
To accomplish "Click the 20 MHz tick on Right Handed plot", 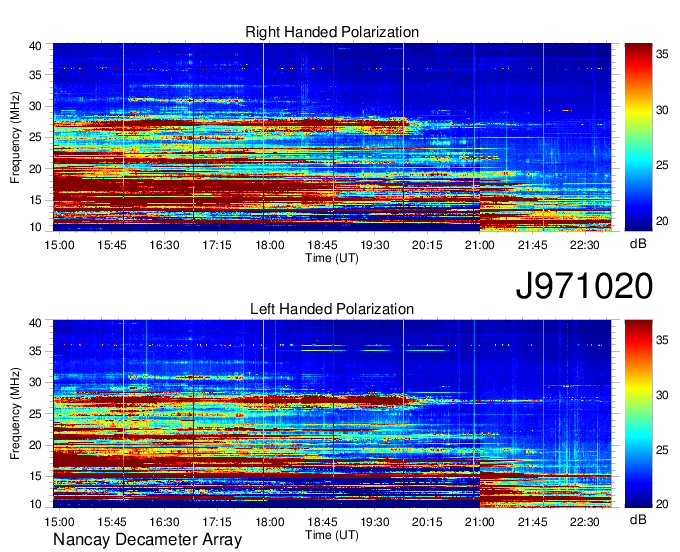I will pos(35,169).
